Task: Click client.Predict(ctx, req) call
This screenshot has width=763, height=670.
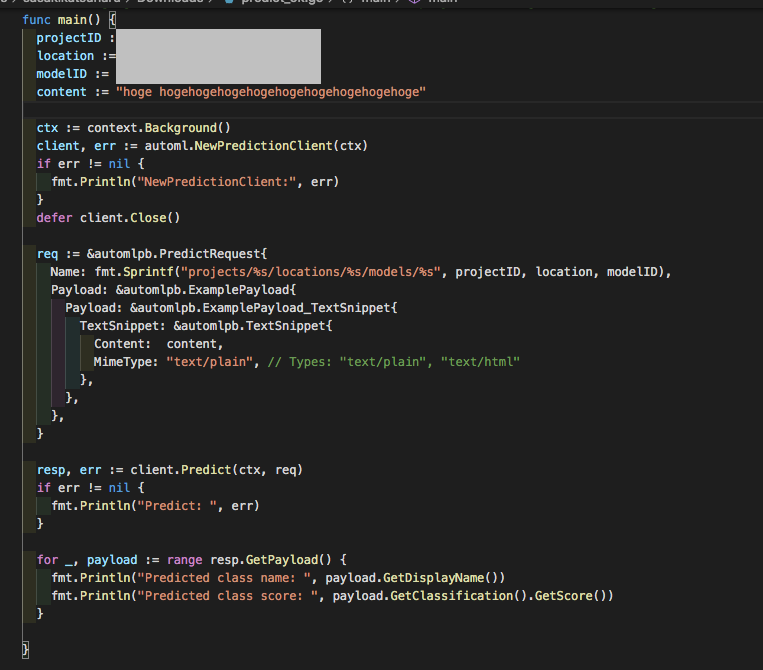Action: click(x=217, y=470)
